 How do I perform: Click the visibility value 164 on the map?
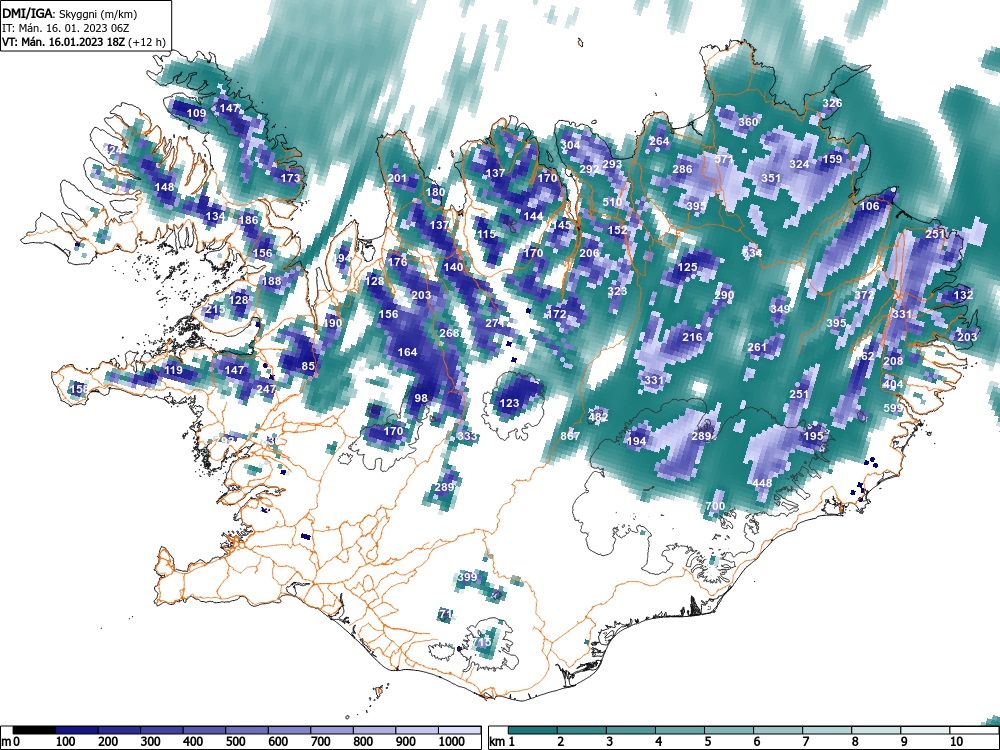[x=407, y=352]
